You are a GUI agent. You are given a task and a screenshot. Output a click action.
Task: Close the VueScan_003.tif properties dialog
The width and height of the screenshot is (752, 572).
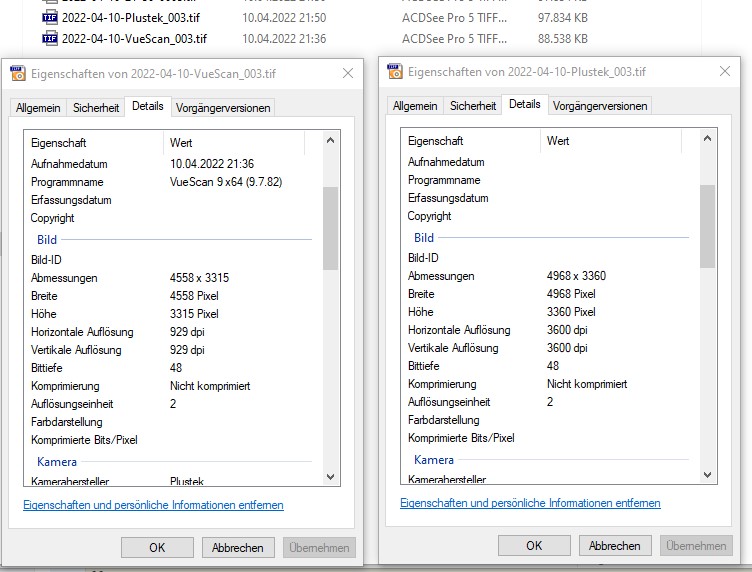pos(348,73)
